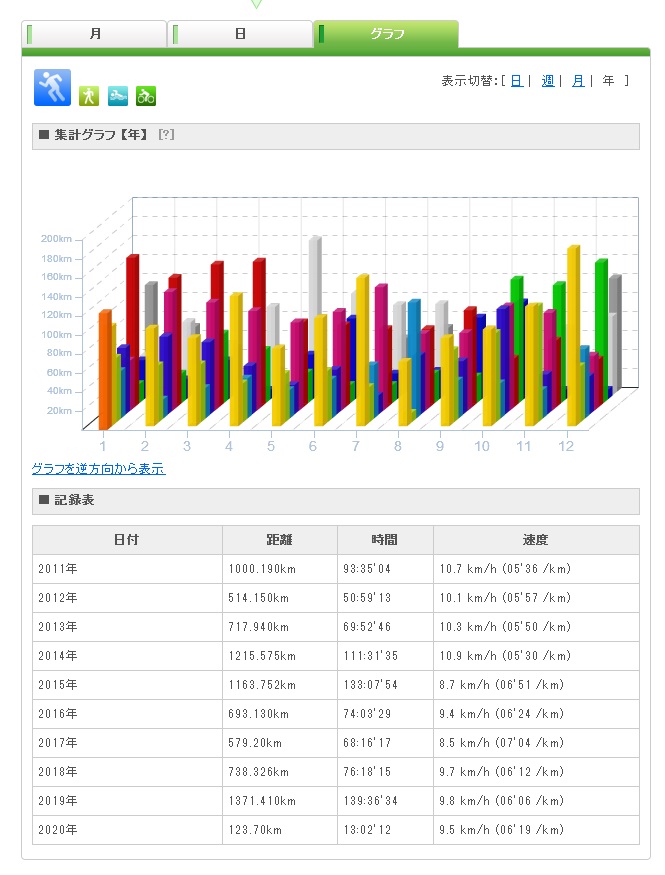Screen dimensions: 665x875
Task: Select the 2012年 row date cell
Action: coord(127,598)
